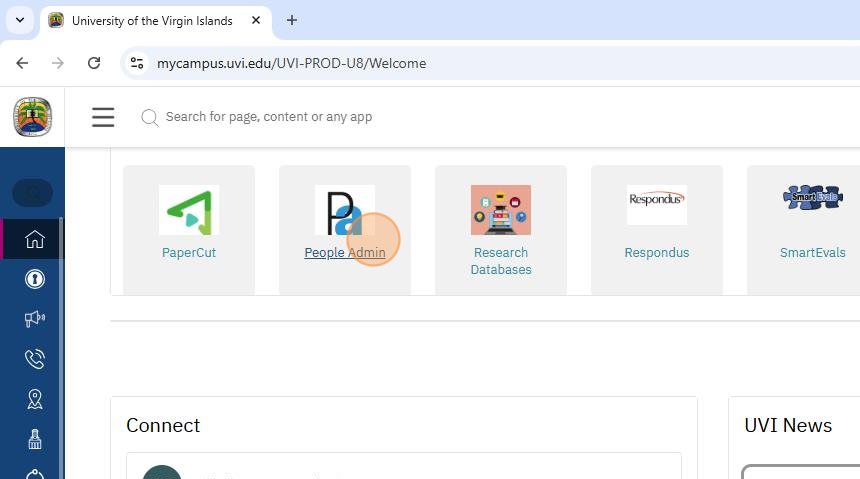Click the UVI seal logo
Screen dimensions: 860x479
click(33, 117)
